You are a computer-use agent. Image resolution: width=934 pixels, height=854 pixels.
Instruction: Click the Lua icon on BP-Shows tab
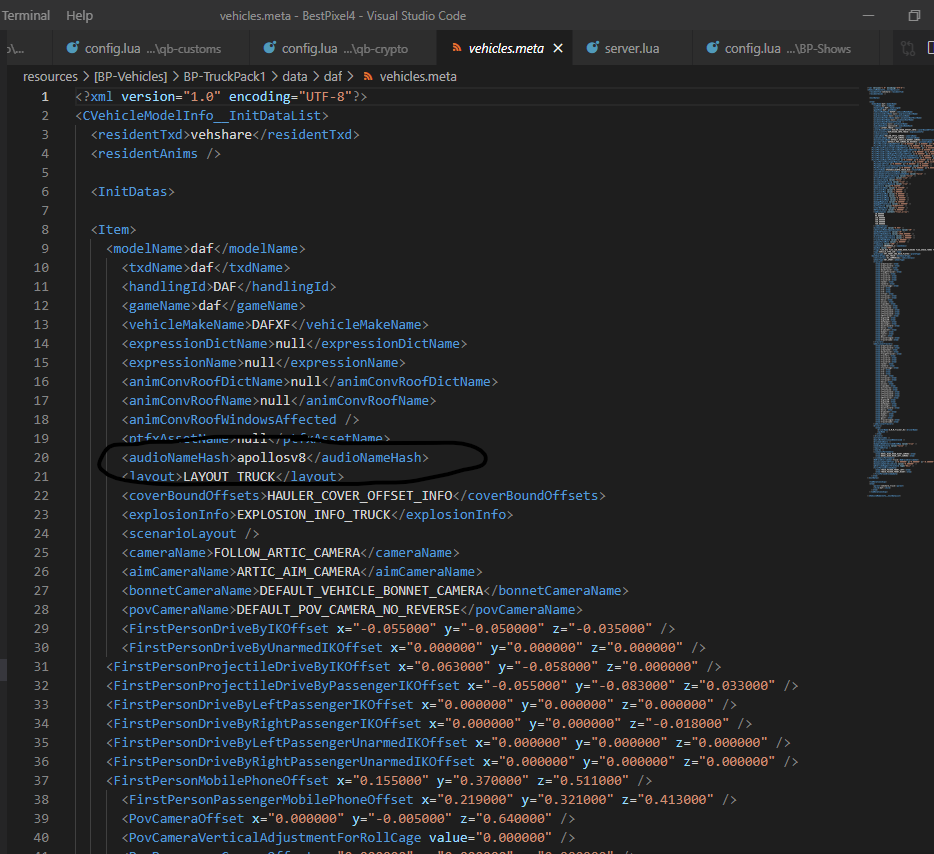pyautogui.click(x=712, y=48)
